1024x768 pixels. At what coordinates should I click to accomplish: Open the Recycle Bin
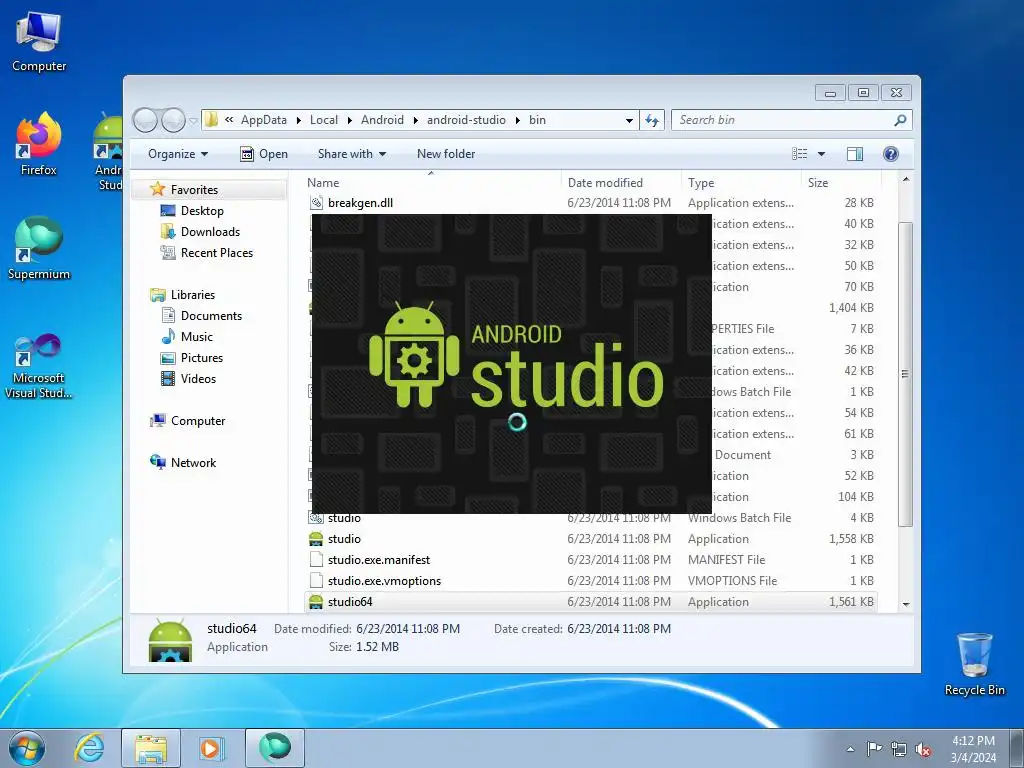coord(974,664)
